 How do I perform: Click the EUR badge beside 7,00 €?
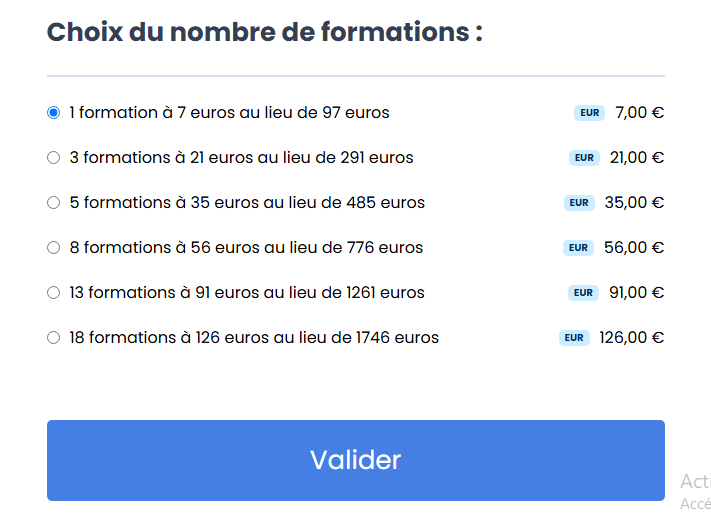click(x=589, y=113)
